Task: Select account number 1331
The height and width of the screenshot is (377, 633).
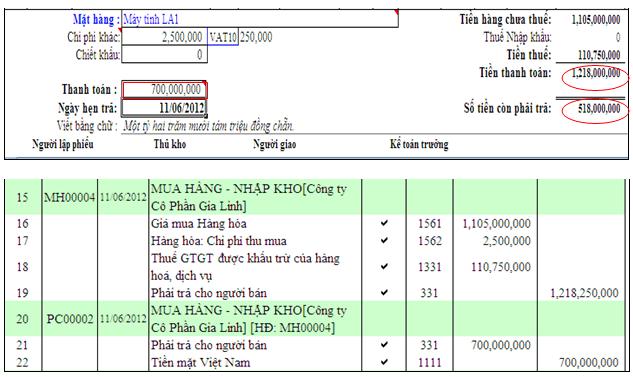Action: point(430,267)
